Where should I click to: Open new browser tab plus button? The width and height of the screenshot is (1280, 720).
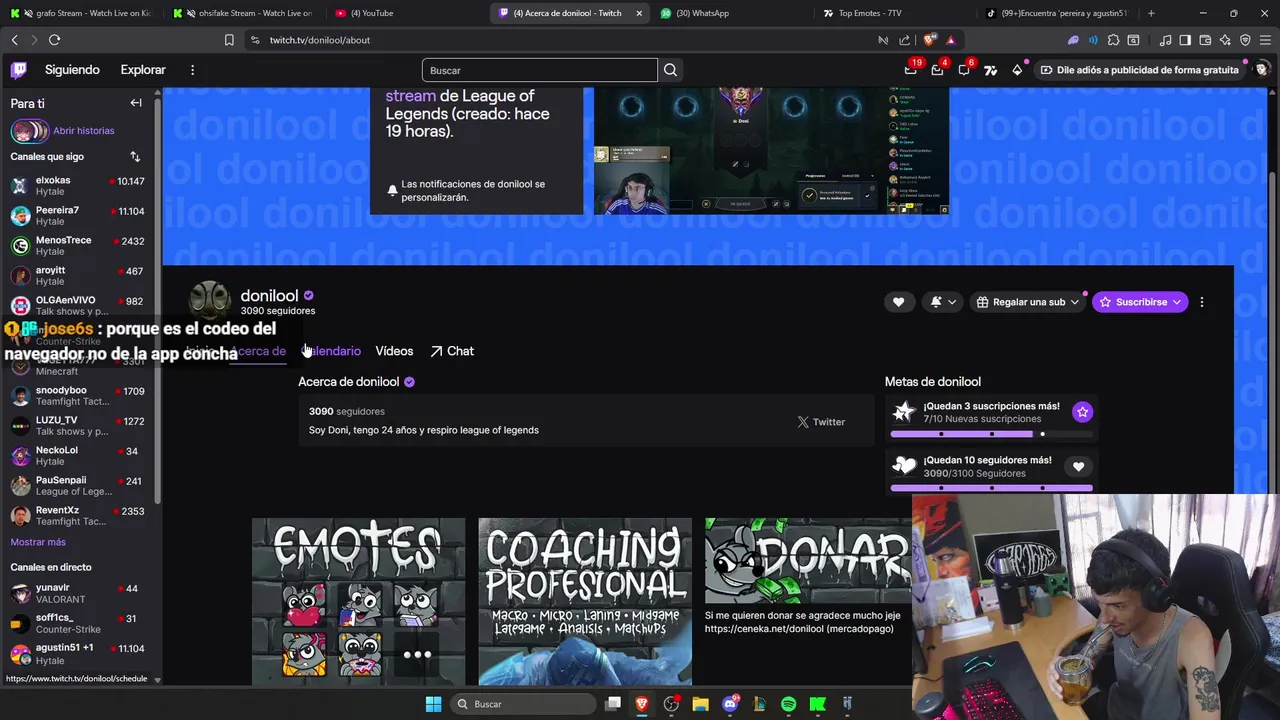[x=1151, y=13]
